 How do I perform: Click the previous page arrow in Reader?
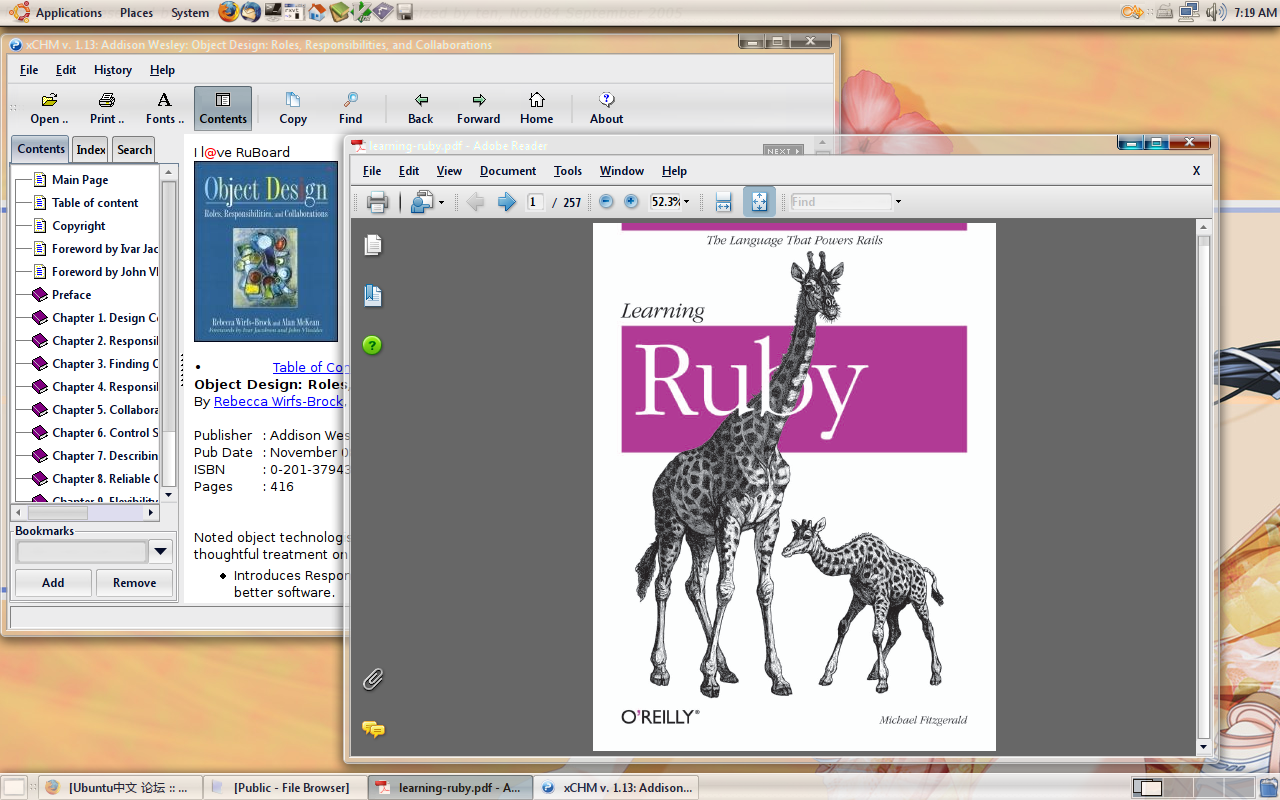[x=475, y=202]
